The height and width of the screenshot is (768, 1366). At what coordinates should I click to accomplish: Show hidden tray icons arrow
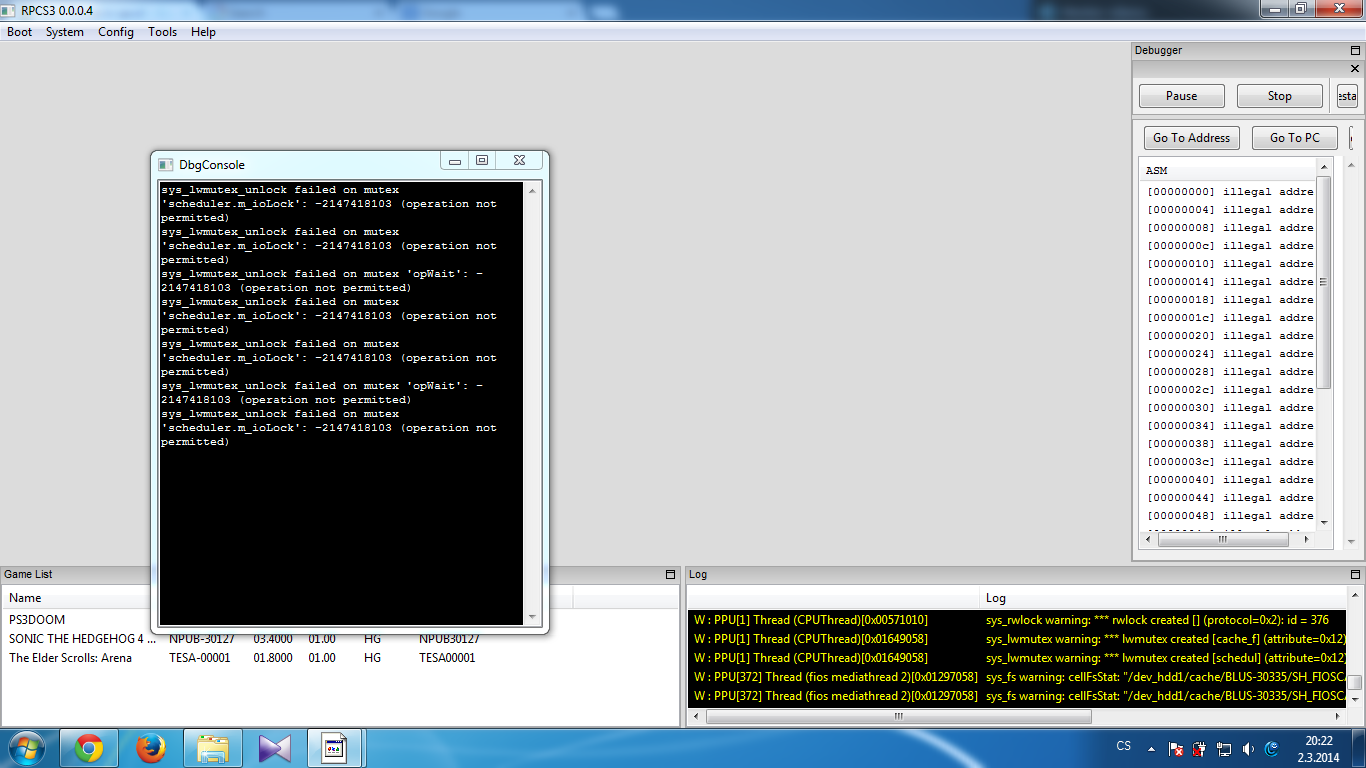coord(1153,748)
